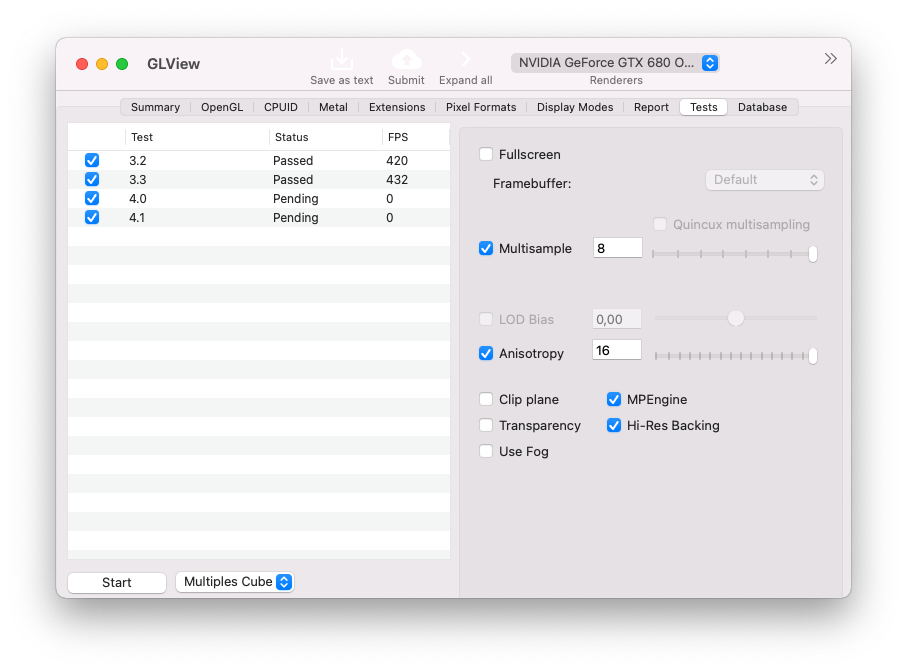Click the FPS value 420
This screenshot has height=672, width=907.
coord(397,160)
